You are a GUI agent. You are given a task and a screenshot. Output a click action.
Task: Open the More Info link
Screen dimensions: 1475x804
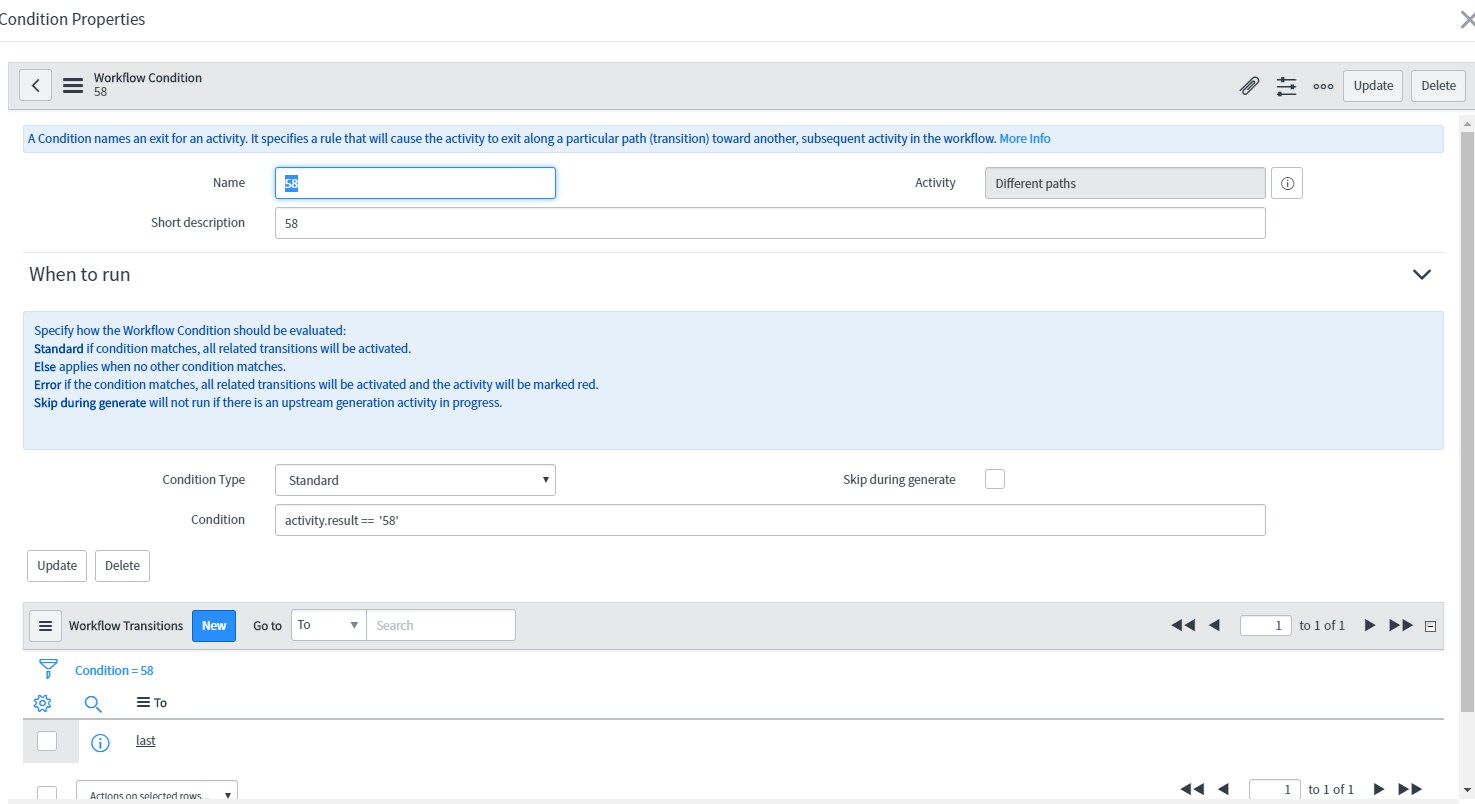click(x=1025, y=139)
